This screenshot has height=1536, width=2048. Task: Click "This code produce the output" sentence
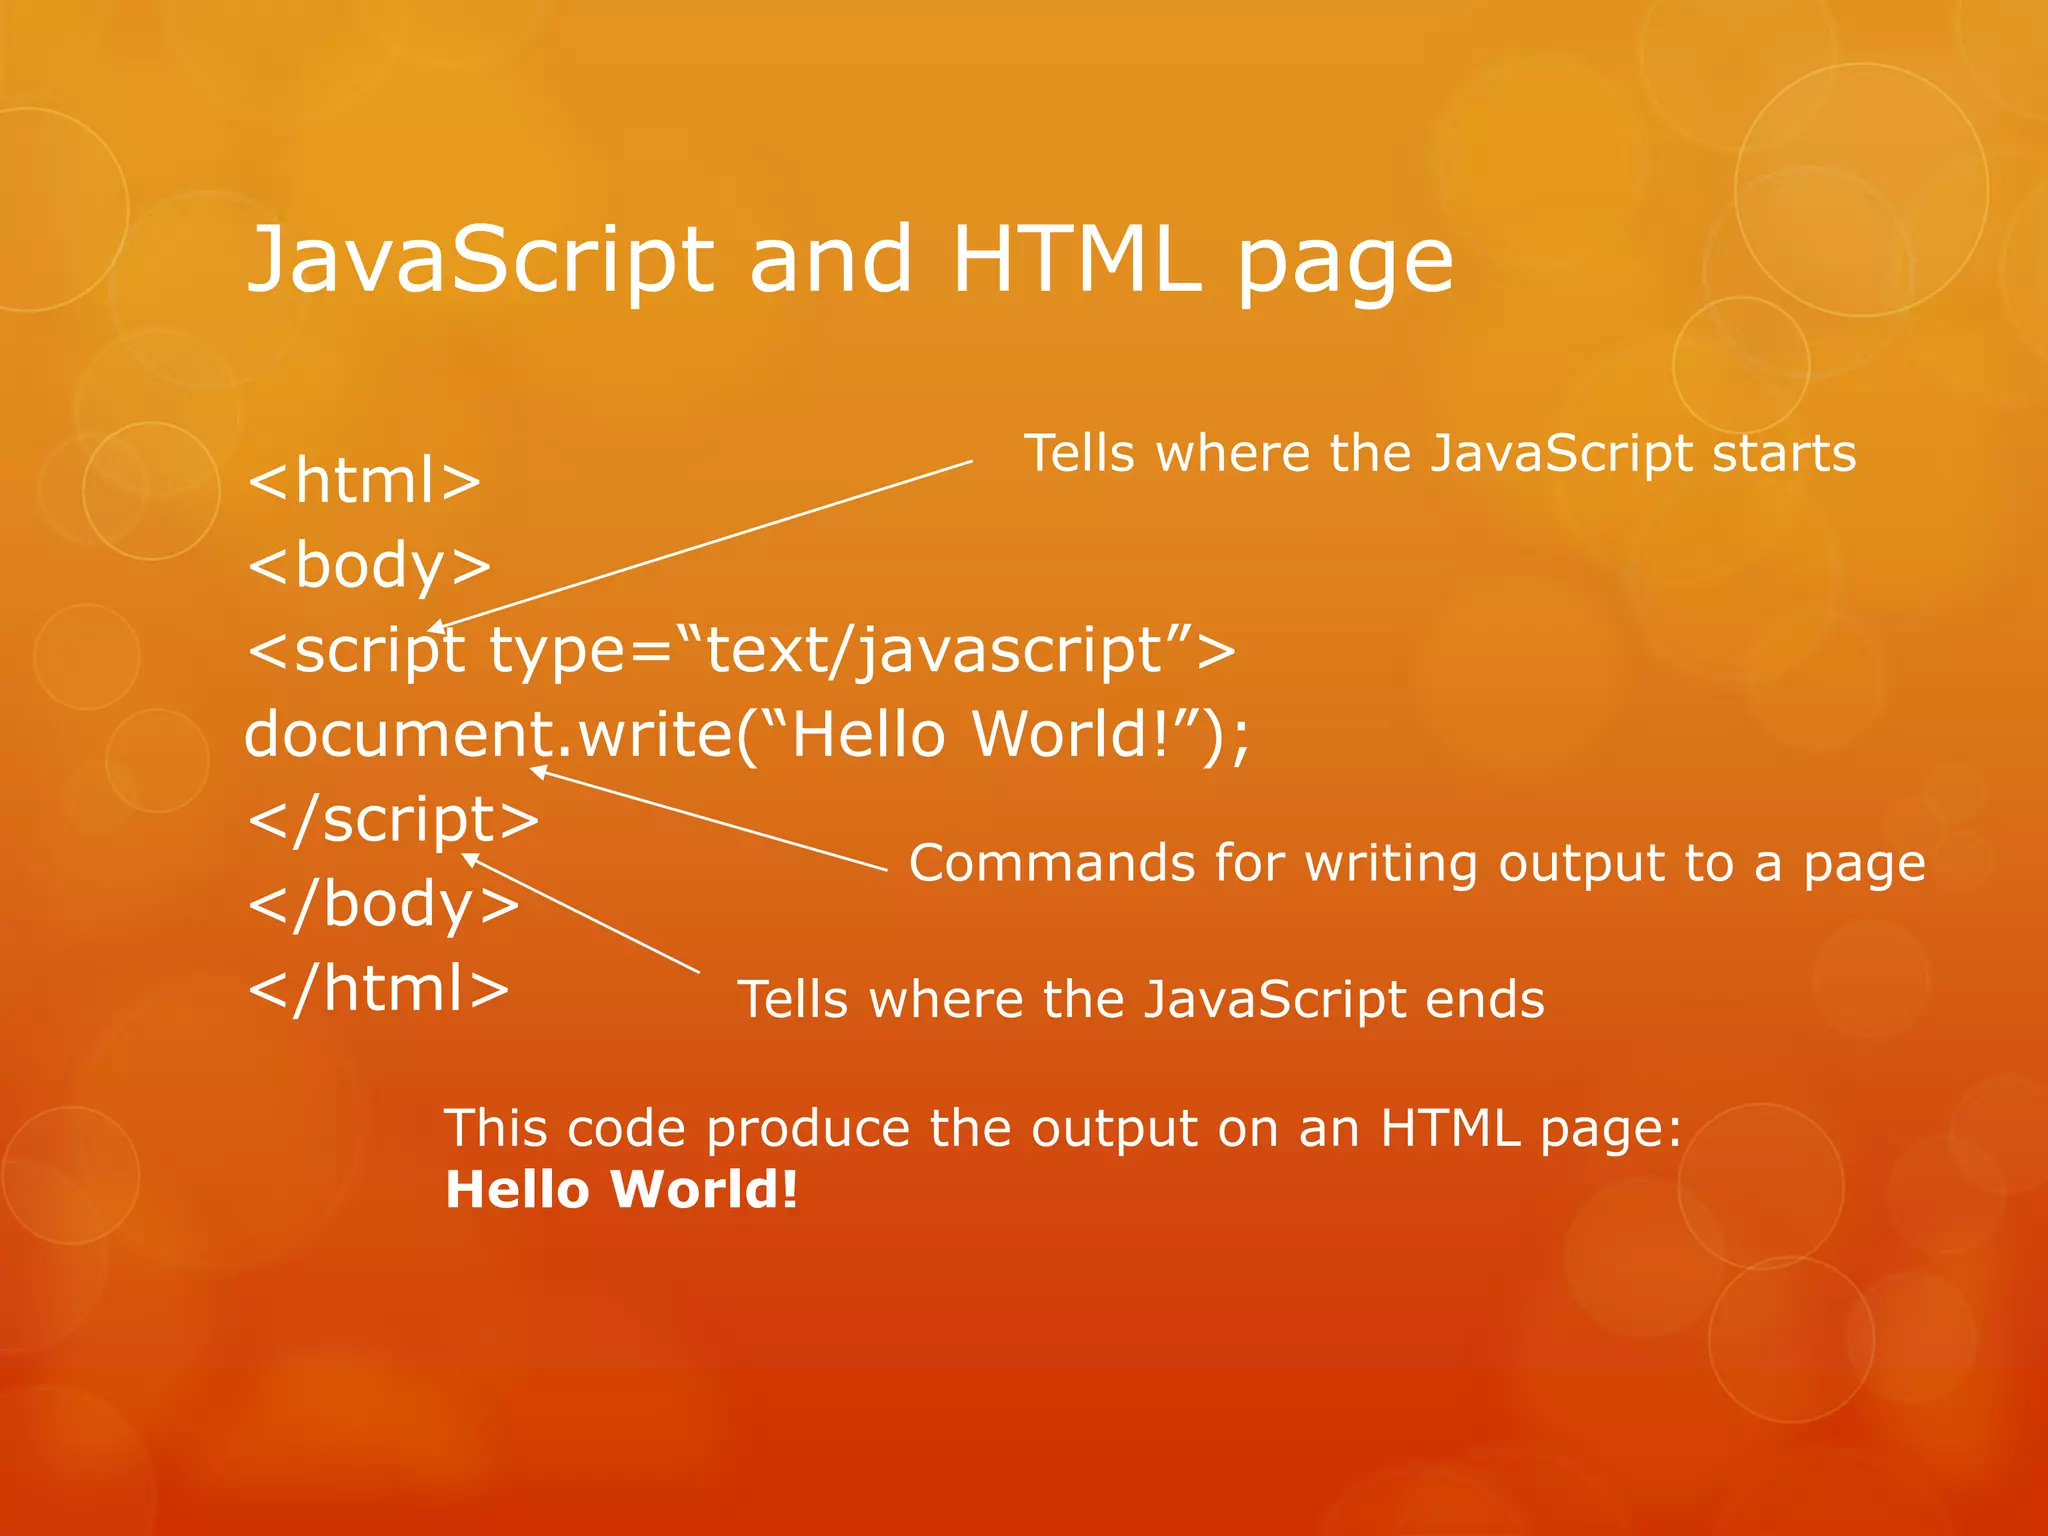1064,1130
